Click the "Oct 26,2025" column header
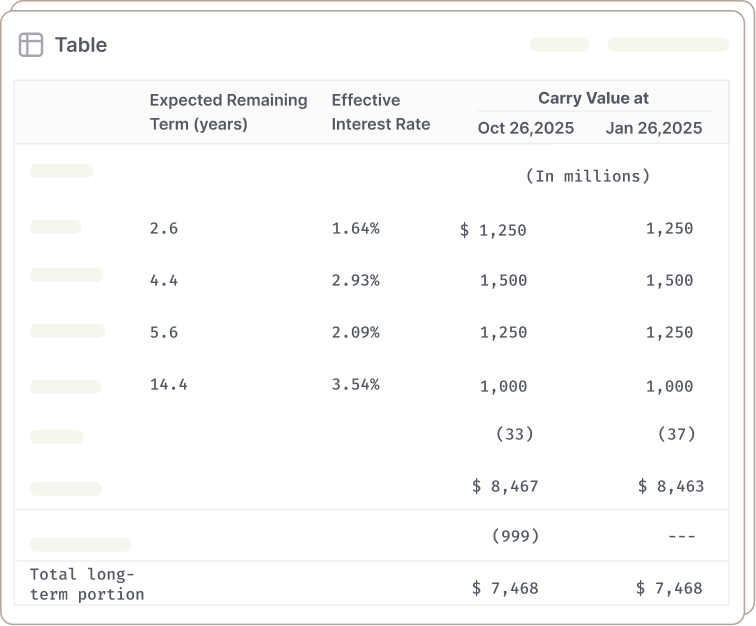 526,128
